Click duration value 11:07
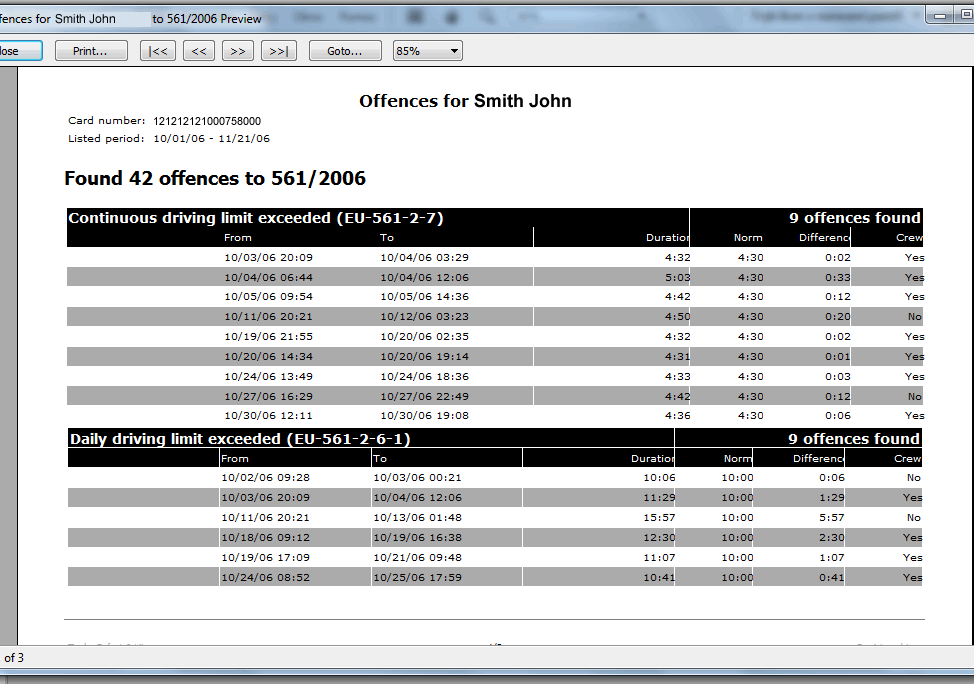974x684 pixels. [x=659, y=557]
